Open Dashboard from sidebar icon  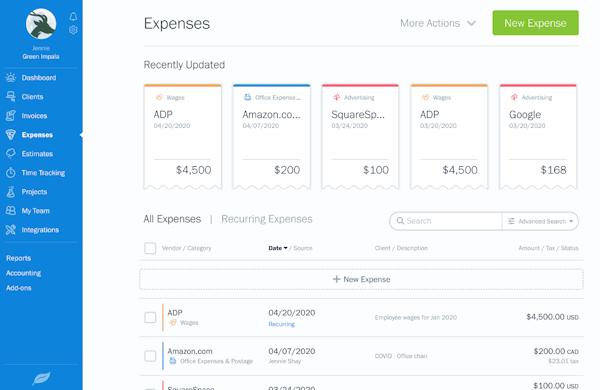pyautogui.click(x=11, y=78)
